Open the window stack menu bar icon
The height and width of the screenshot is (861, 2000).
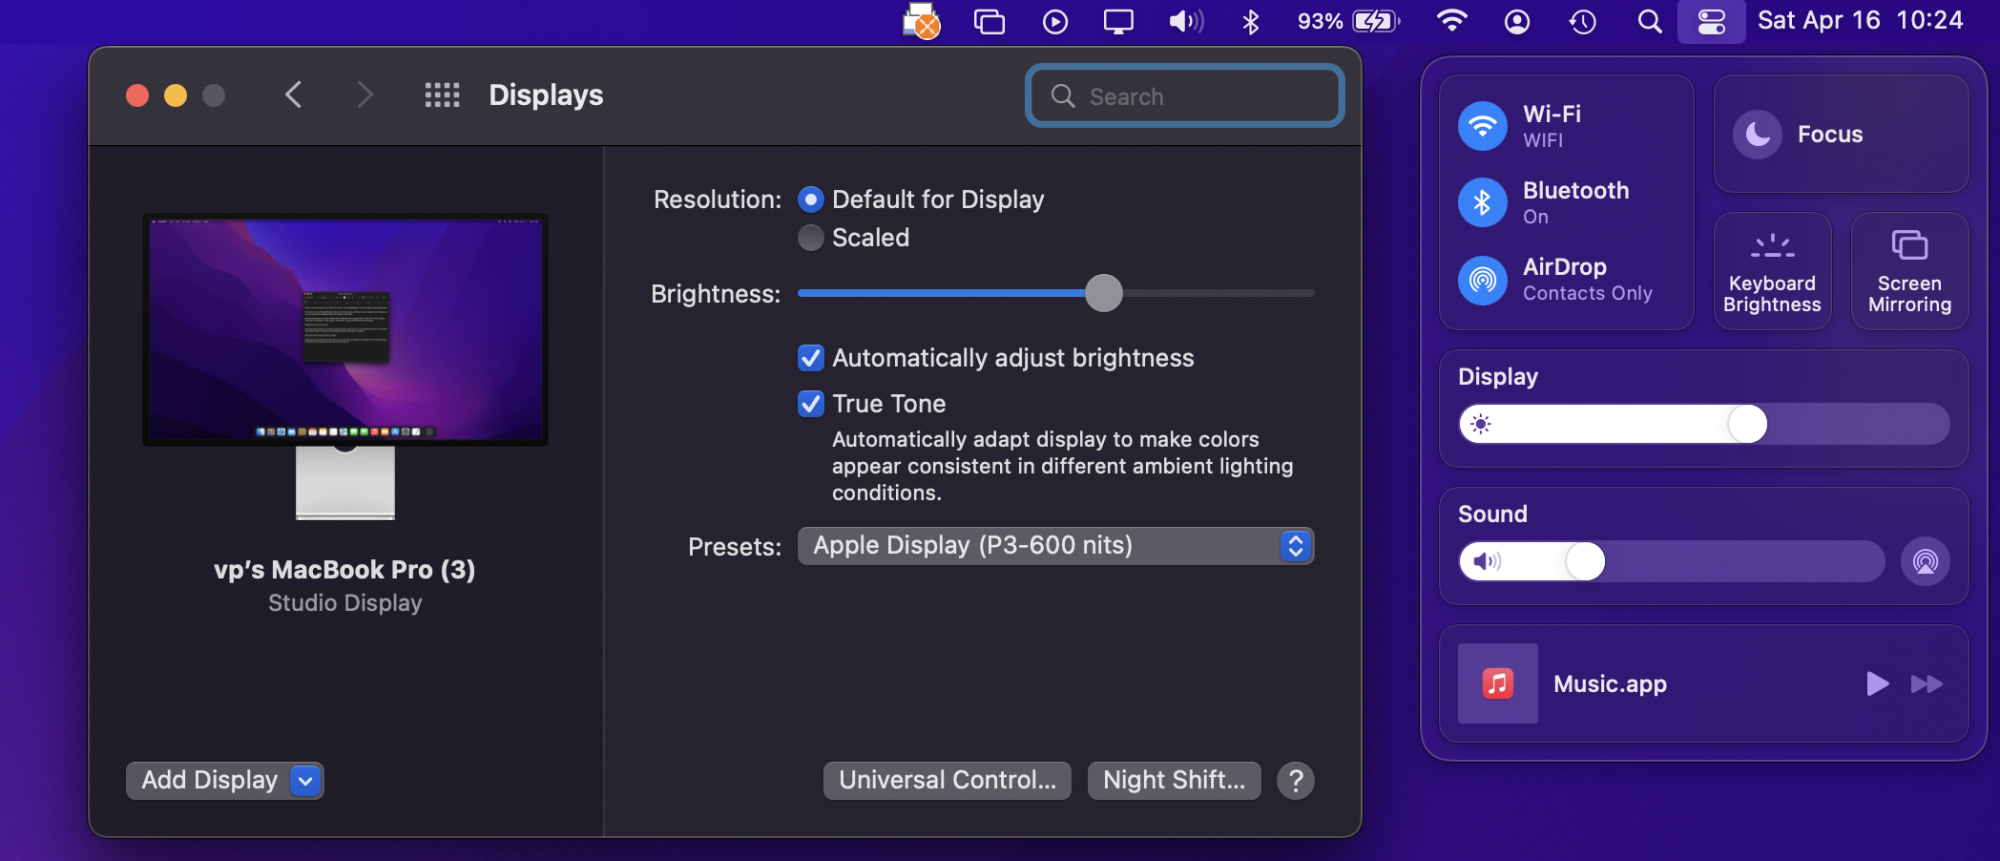click(x=989, y=21)
